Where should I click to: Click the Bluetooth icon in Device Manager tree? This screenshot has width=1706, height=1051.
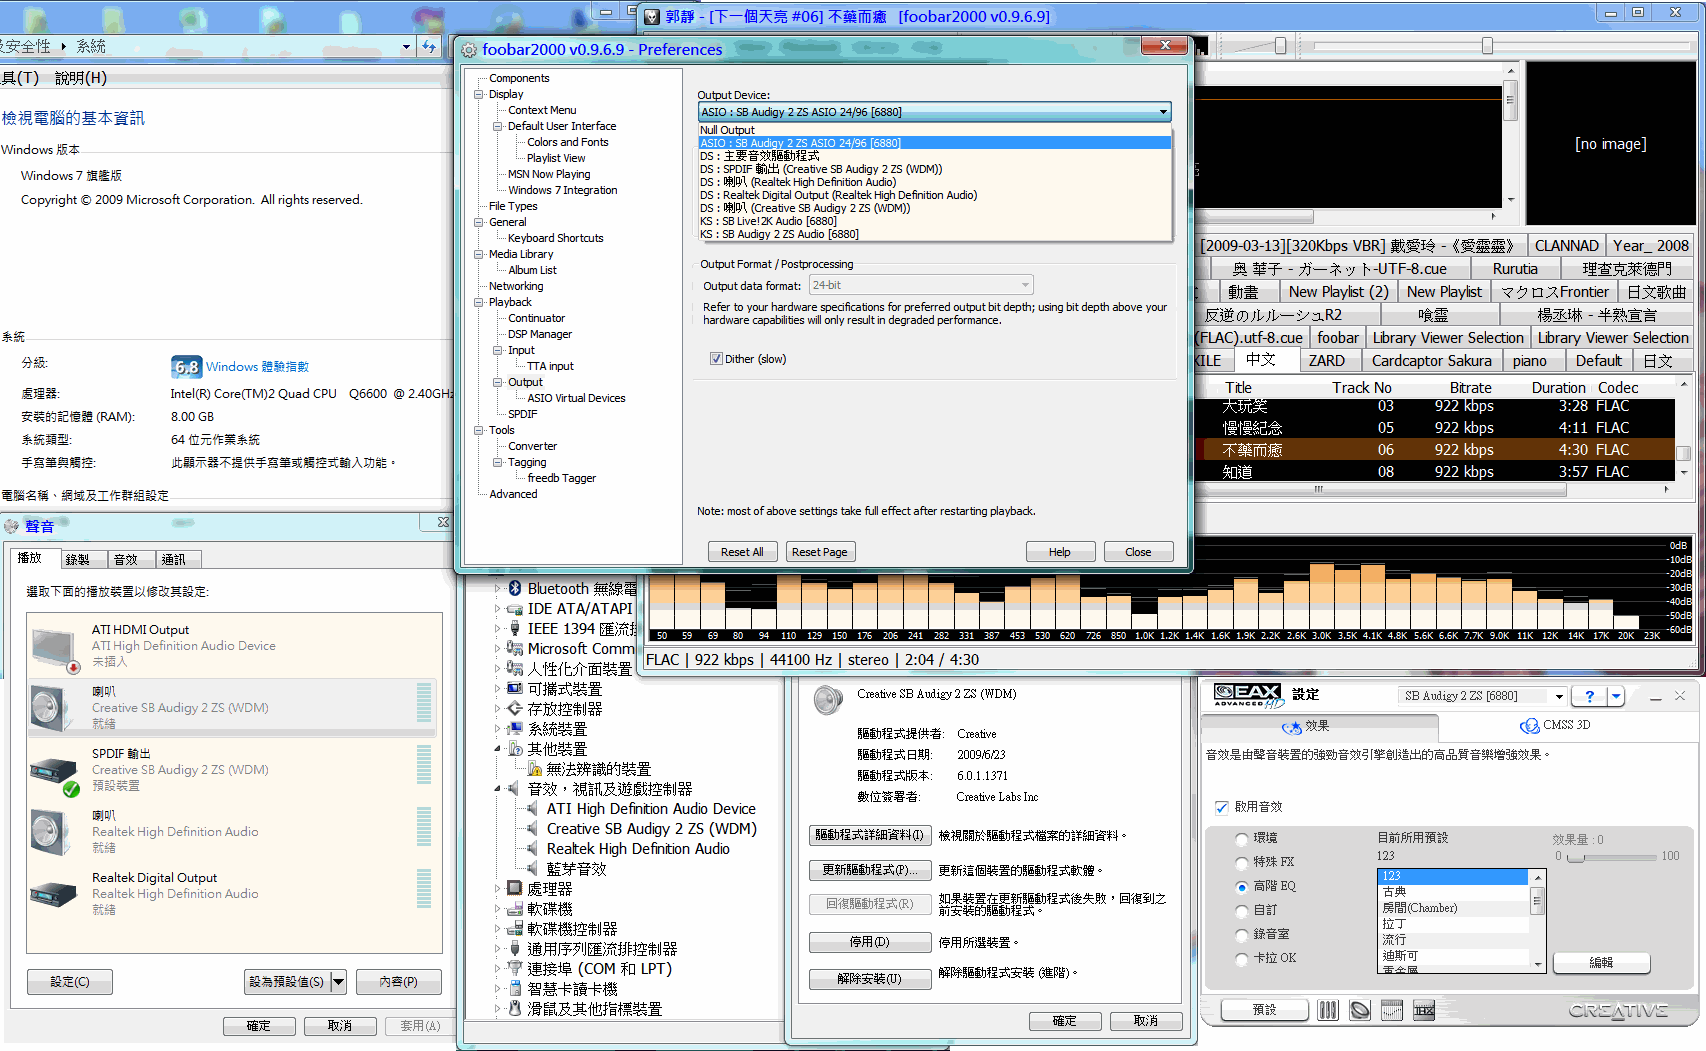click(515, 589)
